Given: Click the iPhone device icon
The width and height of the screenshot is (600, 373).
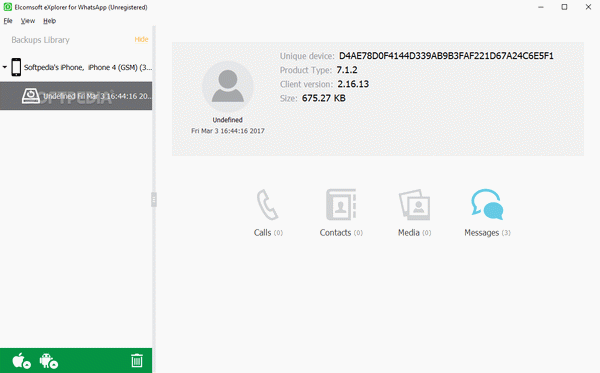Looking at the screenshot, I should point(16,67).
